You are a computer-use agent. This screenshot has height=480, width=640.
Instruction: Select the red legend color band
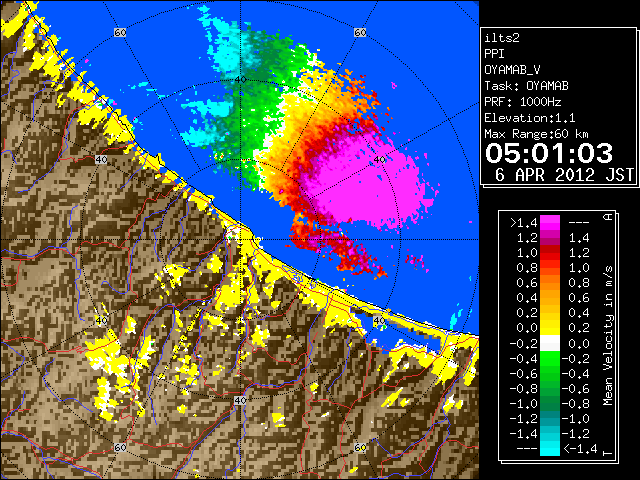click(x=550, y=253)
